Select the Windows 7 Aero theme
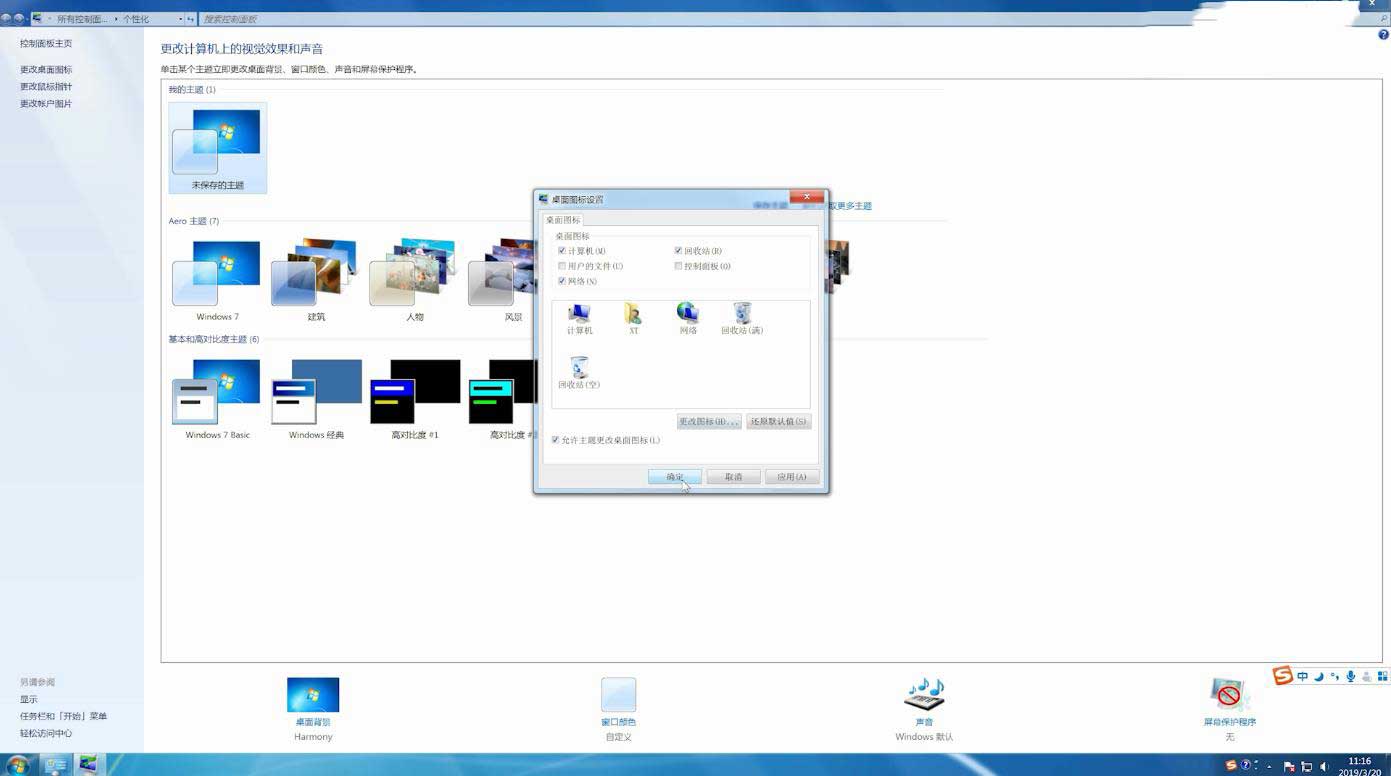The width and height of the screenshot is (1391, 776). (x=217, y=279)
